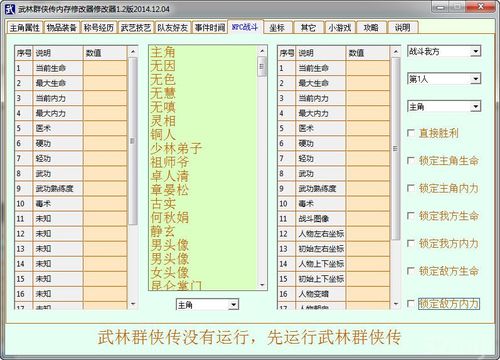Select 无色 in the NPC name list

163,80
